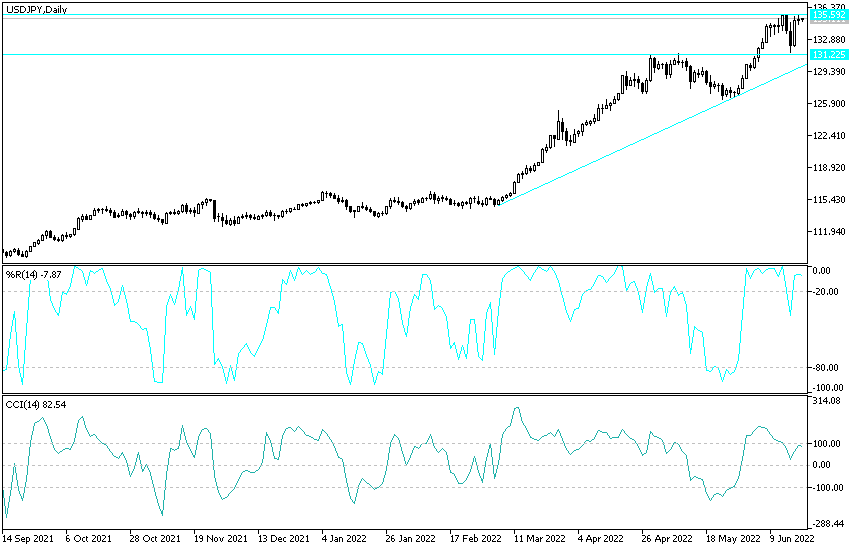Click the -100.00 level in %R panel

828,387
